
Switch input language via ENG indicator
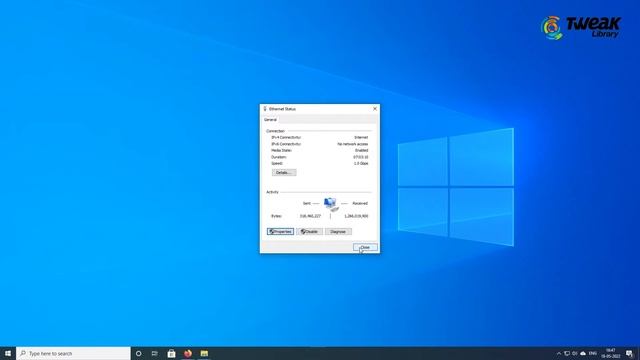593,353
